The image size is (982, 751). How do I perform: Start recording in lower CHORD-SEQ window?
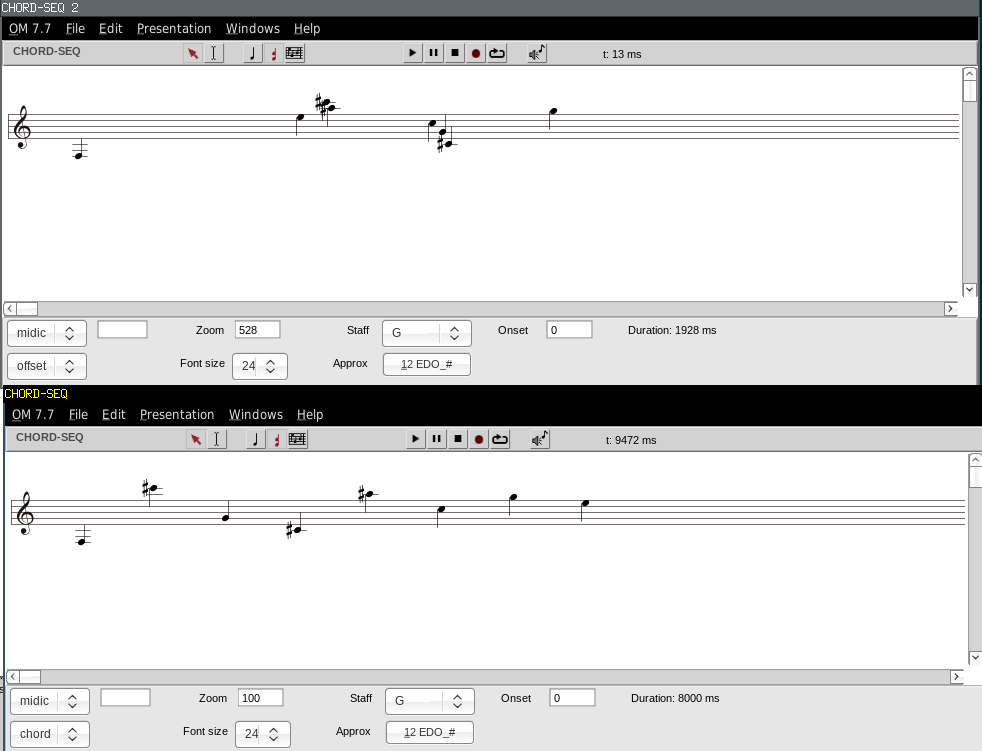tap(479, 439)
